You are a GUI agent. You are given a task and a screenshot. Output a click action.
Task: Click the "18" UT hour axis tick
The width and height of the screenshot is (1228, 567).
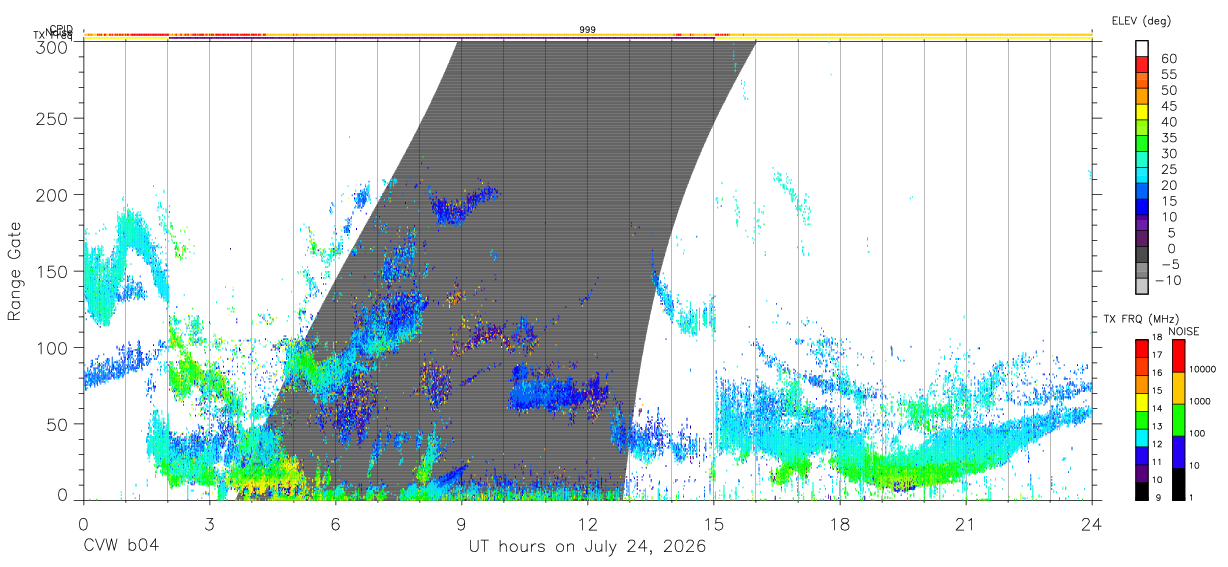[x=840, y=523]
